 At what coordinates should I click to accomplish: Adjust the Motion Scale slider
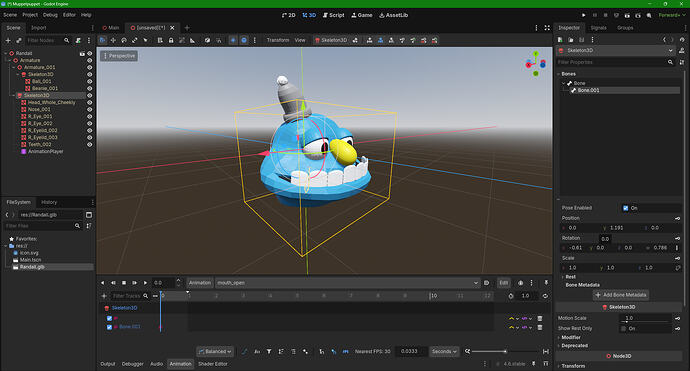click(x=646, y=322)
